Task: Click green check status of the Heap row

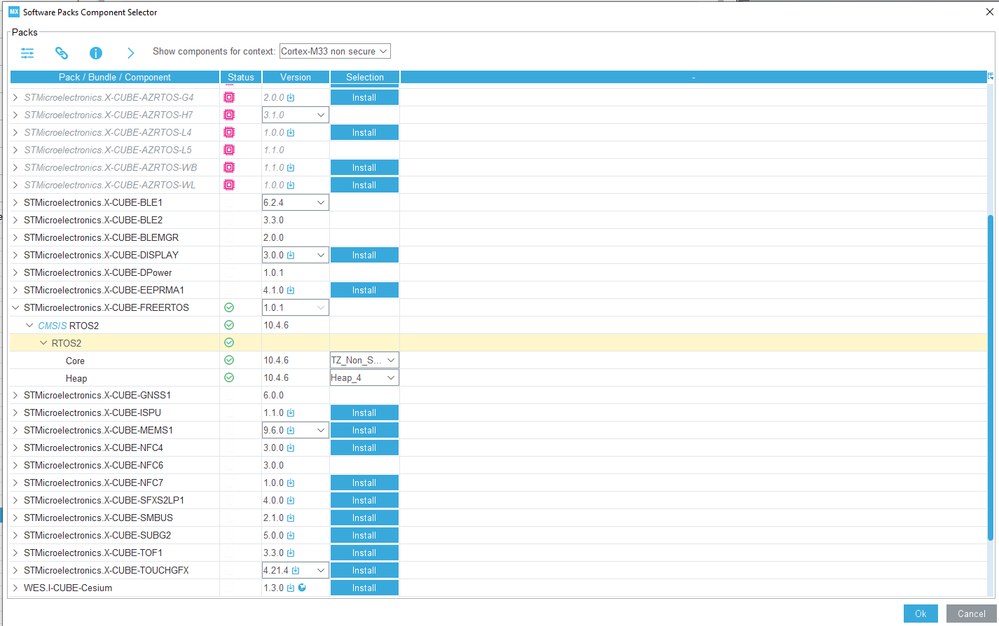Action: click(229, 378)
